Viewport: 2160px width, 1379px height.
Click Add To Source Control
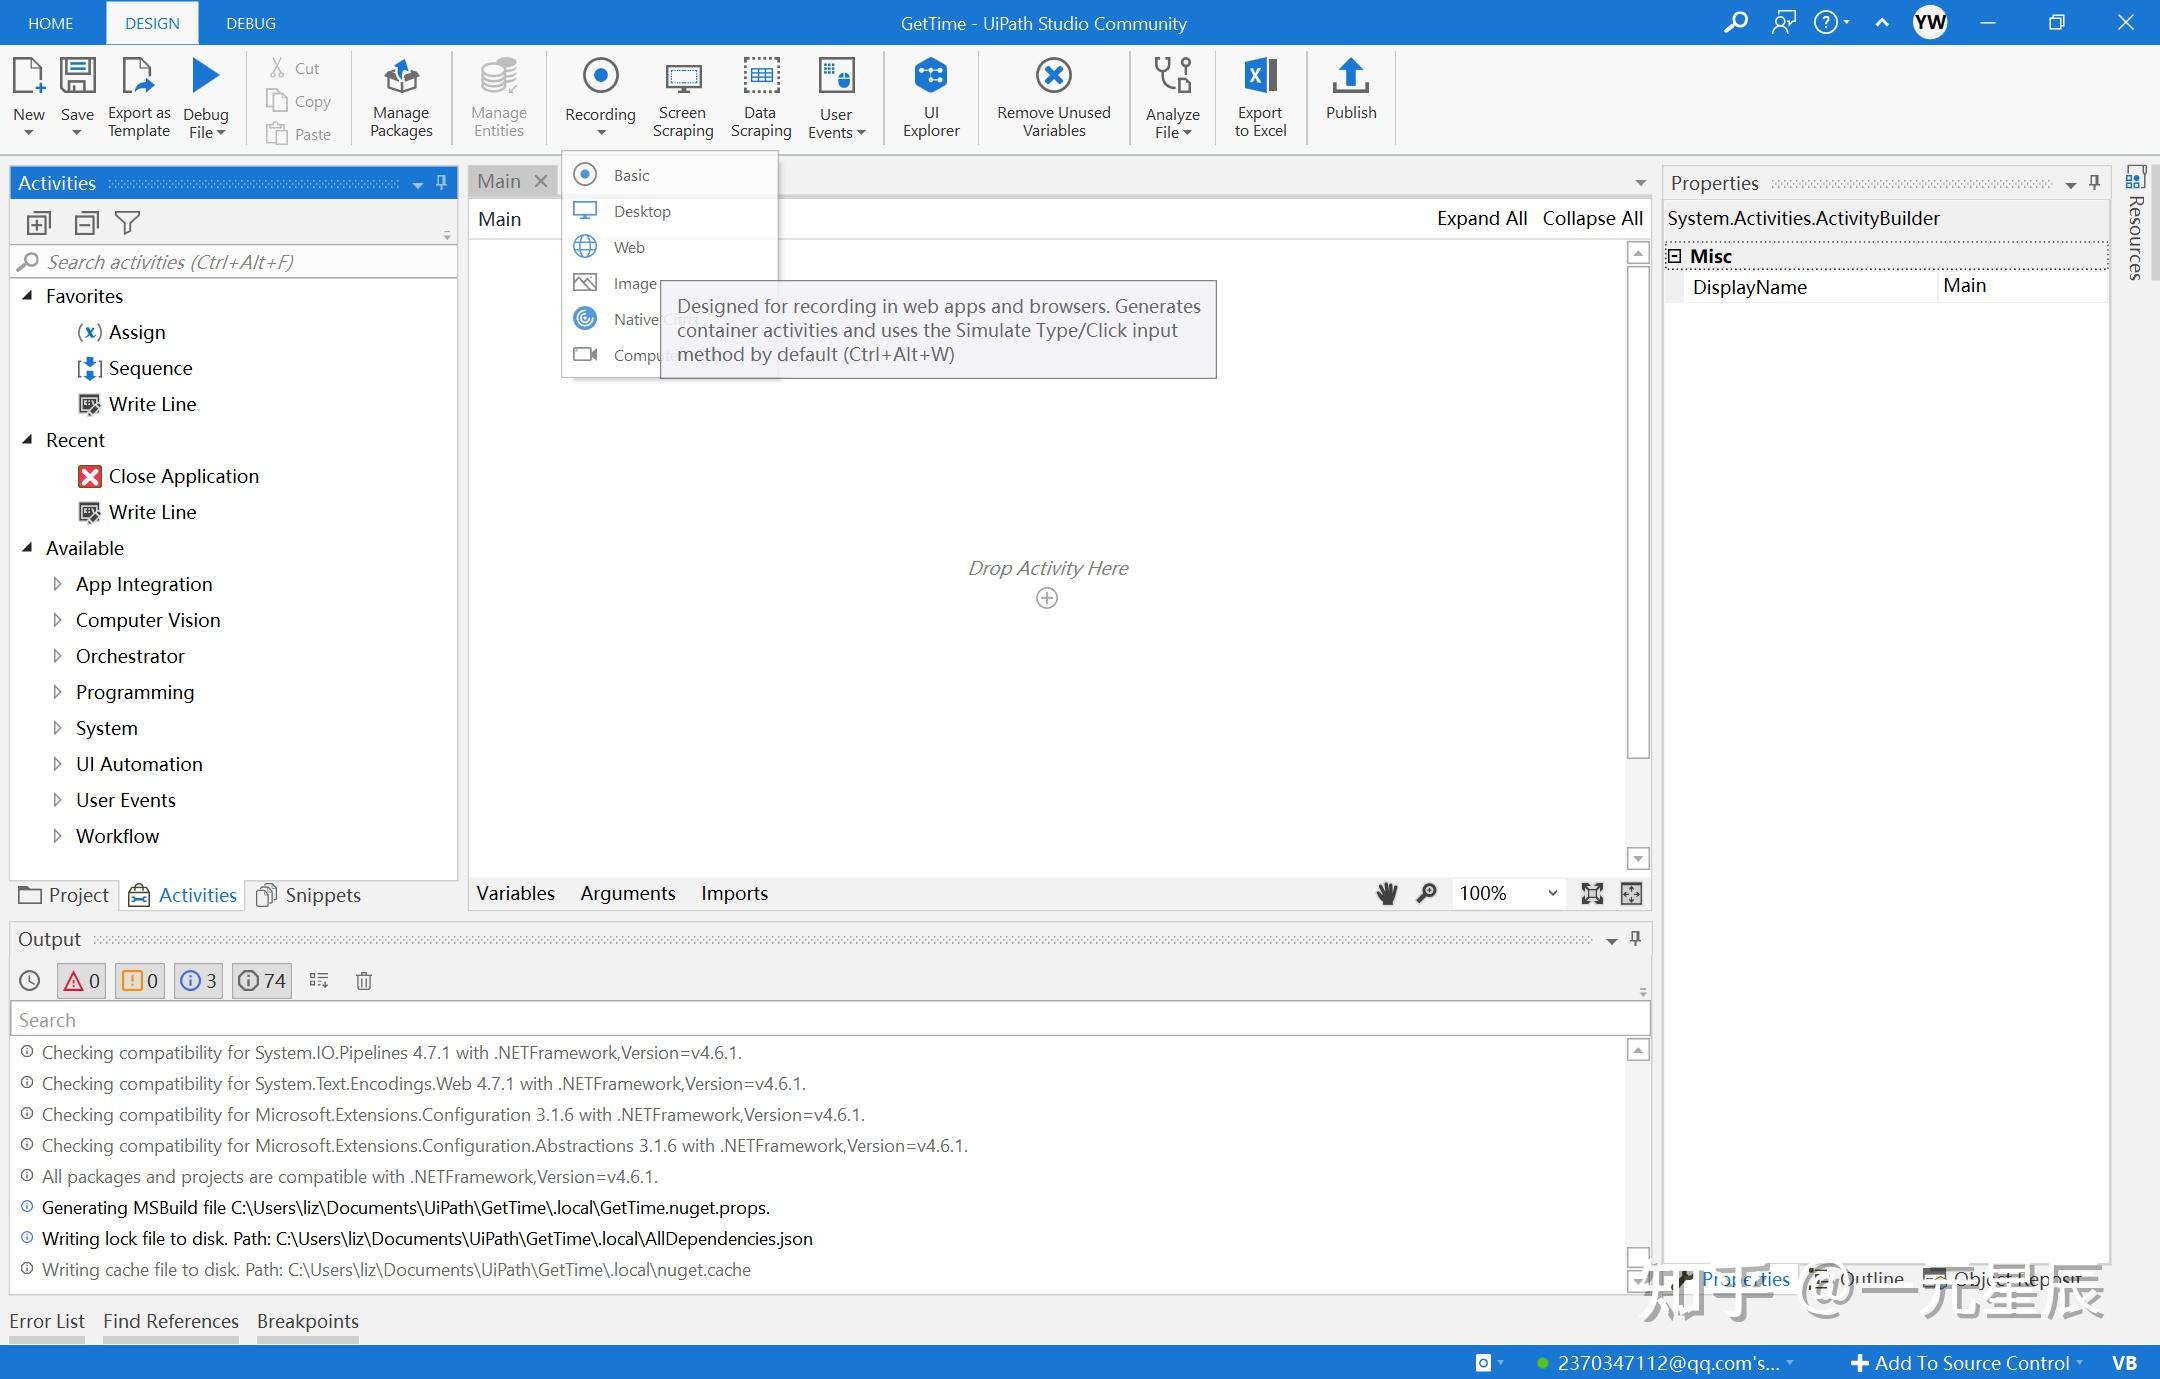coord(1960,1363)
